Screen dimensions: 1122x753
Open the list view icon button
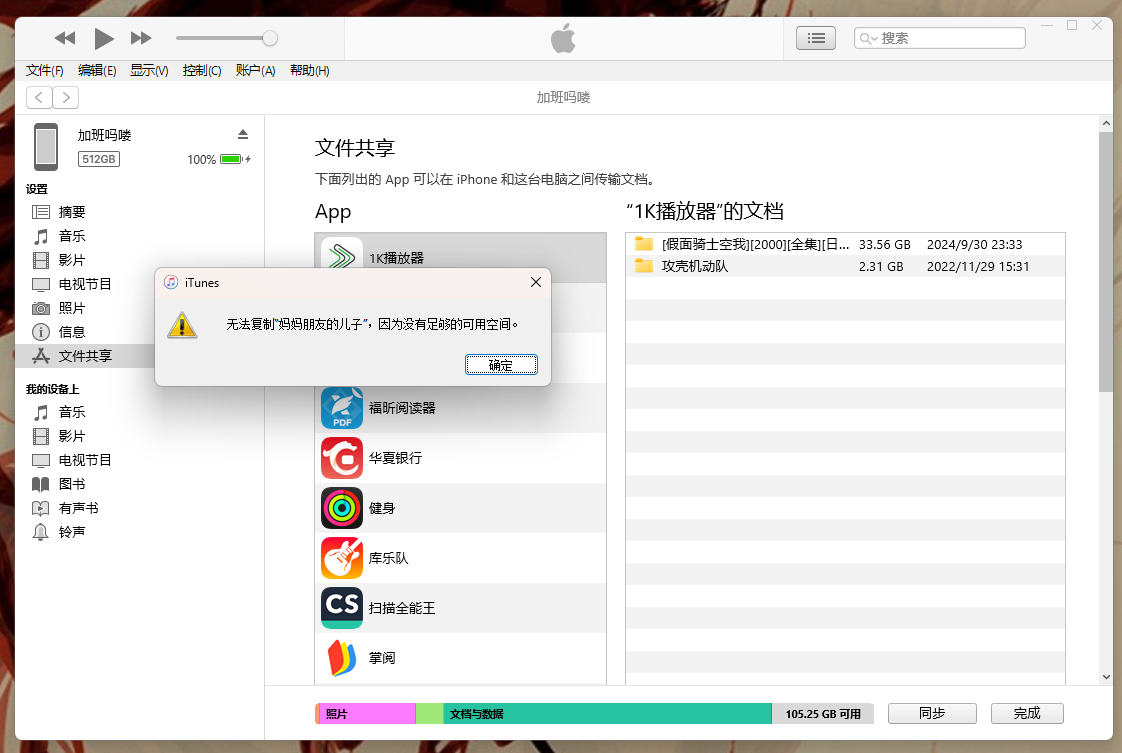[x=816, y=38]
